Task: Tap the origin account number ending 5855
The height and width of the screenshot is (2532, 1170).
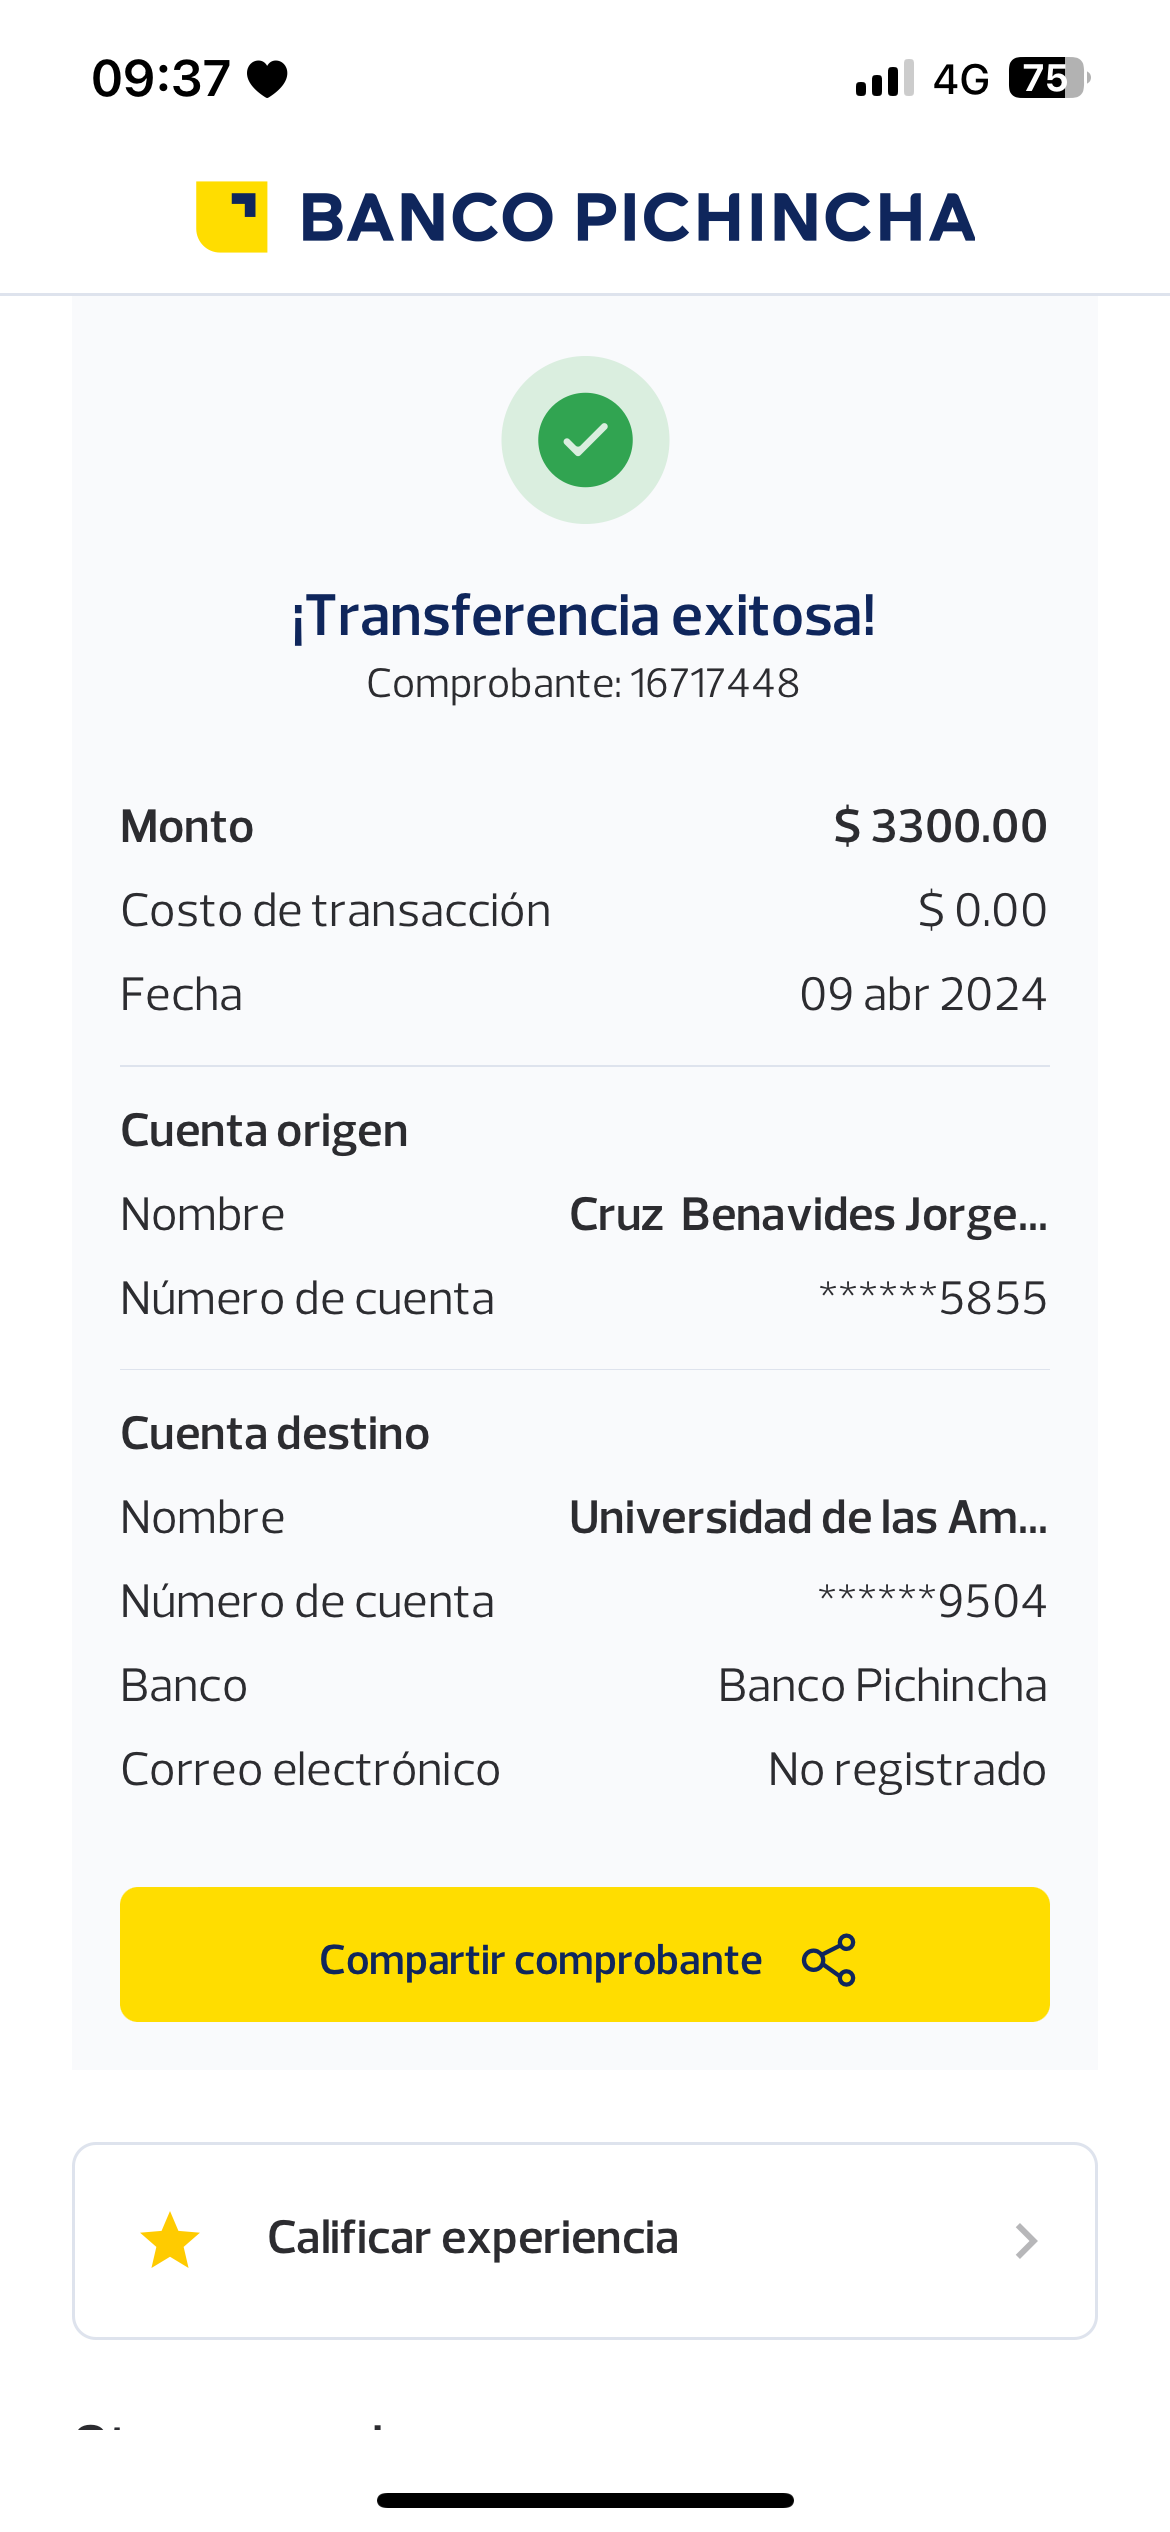Action: tap(932, 1299)
